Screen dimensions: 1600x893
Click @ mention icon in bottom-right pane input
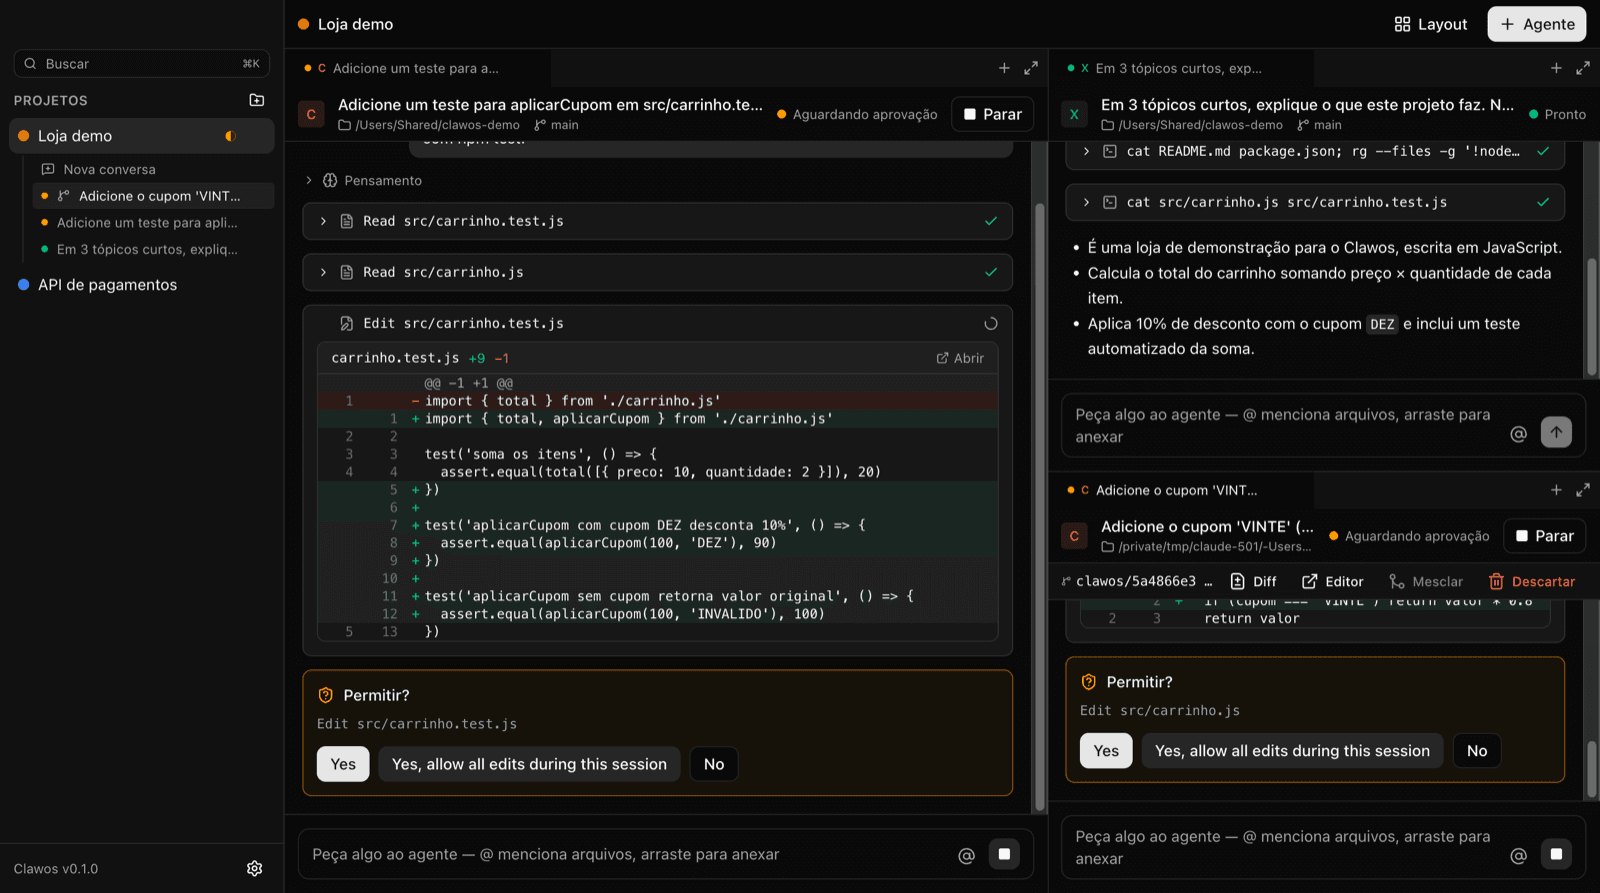pos(1518,855)
